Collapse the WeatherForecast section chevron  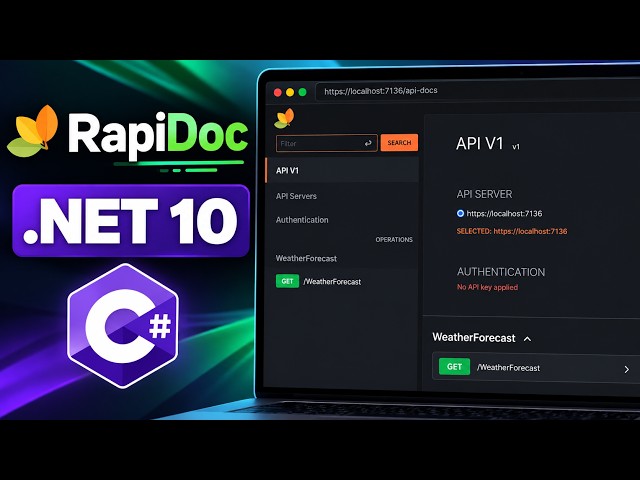pyautogui.click(x=527, y=339)
